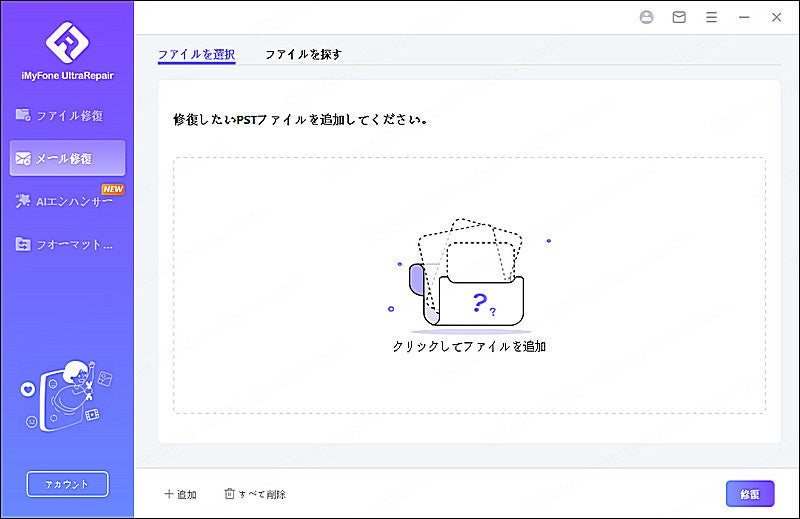This screenshot has width=800, height=519.
Task: Click the アカウント button
Action: coord(67,484)
